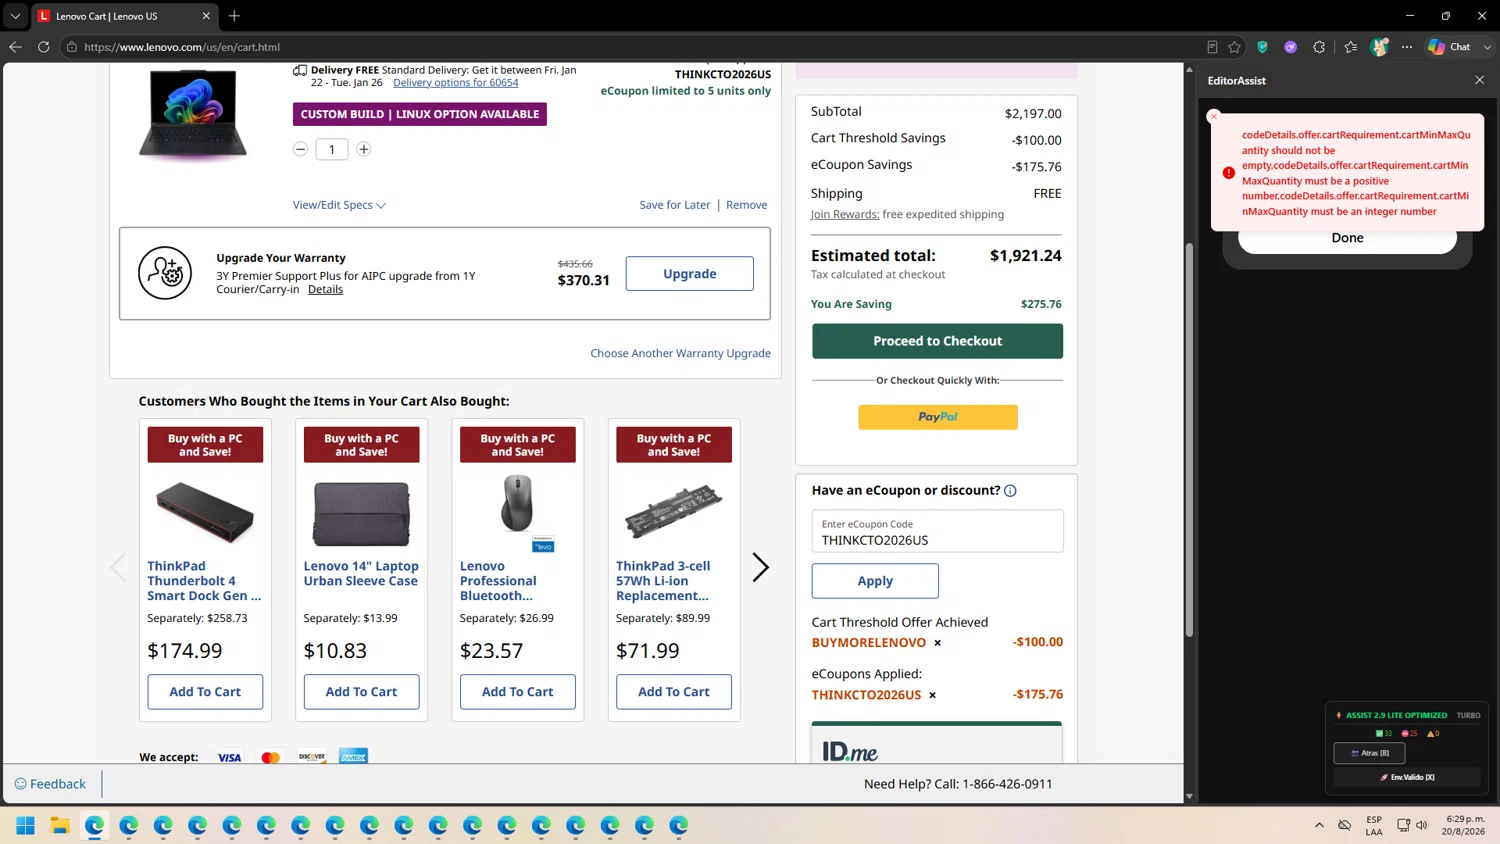Click the Done button in EditorAssist
This screenshot has height=844, width=1500.
(x=1347, y=238)
